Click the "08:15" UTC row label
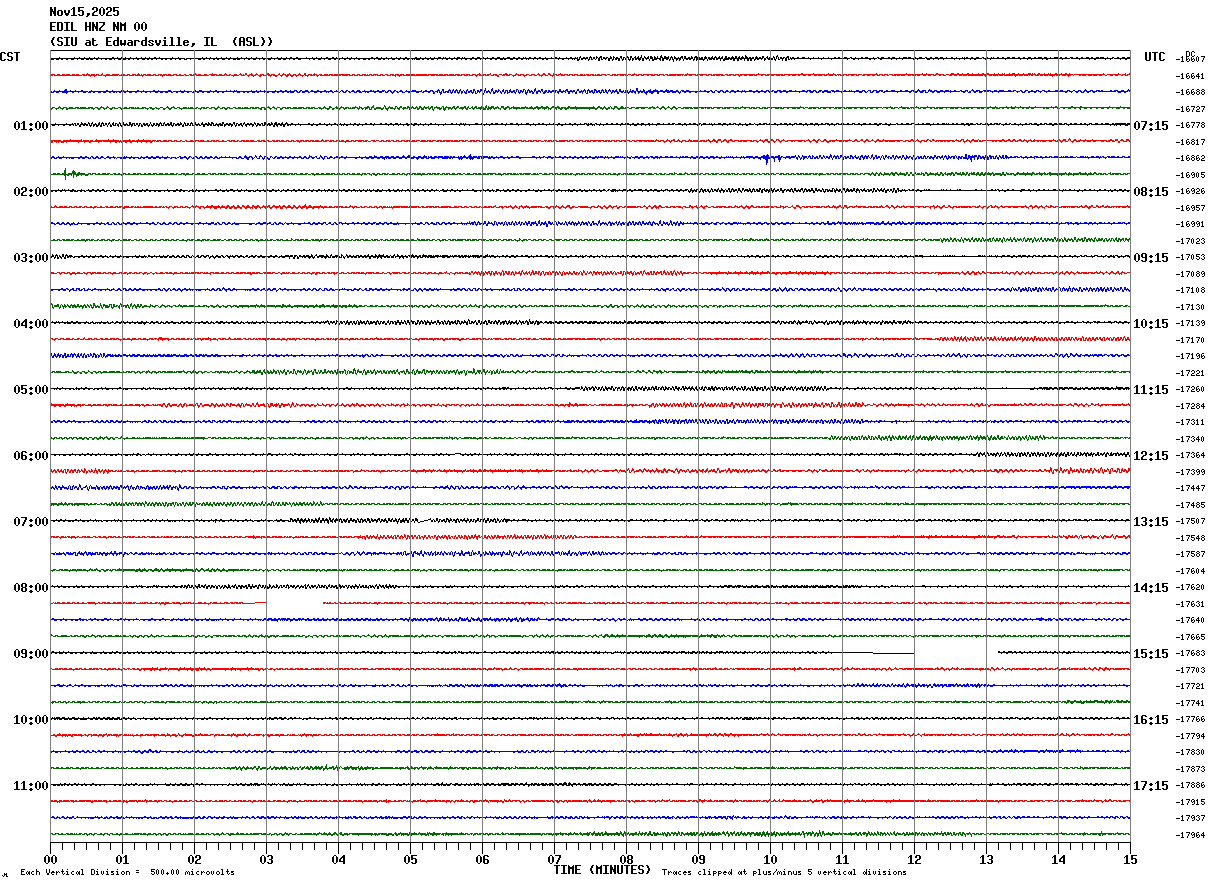The image size is (1210, 886). [1151, 192]
